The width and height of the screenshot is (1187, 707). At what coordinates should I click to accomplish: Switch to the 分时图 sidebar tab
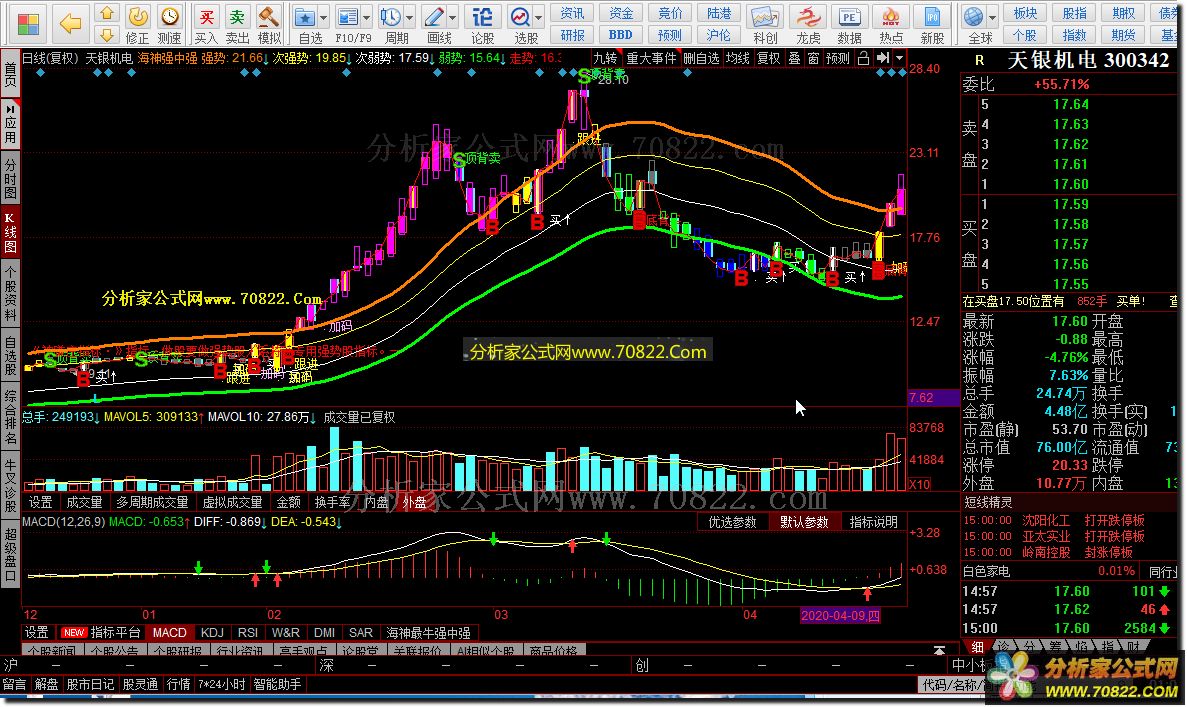point(10,179)
